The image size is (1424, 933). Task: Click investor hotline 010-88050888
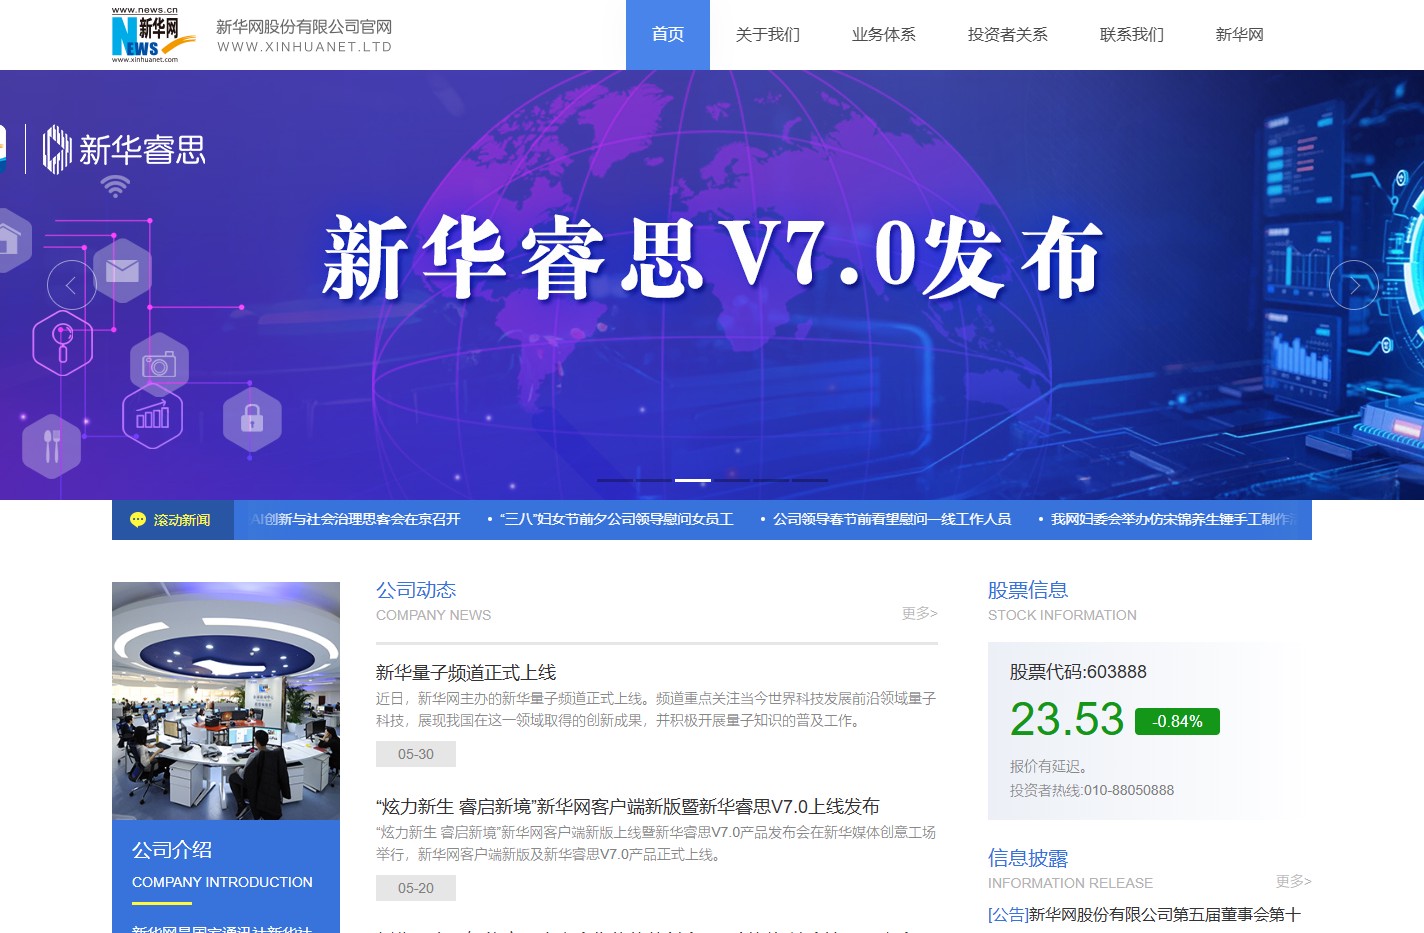click(x=1092, y=790)
